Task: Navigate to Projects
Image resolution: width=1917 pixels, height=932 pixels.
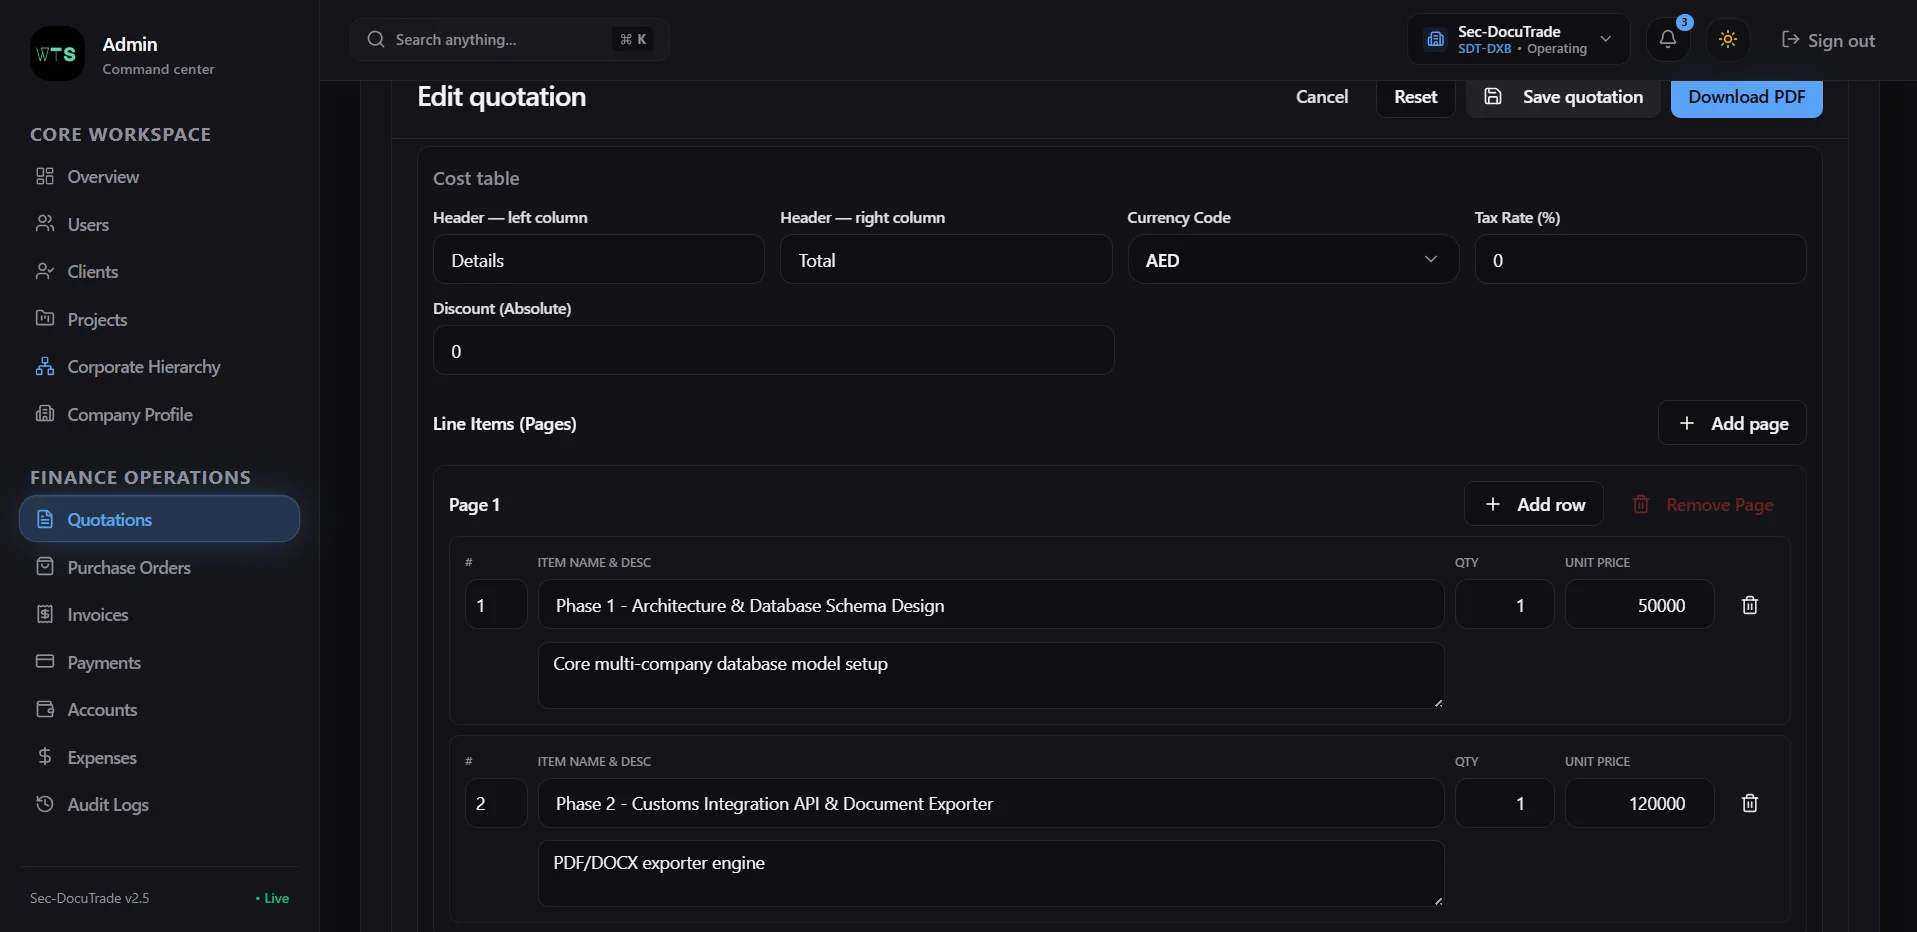Action: click(x=160, y=320)
